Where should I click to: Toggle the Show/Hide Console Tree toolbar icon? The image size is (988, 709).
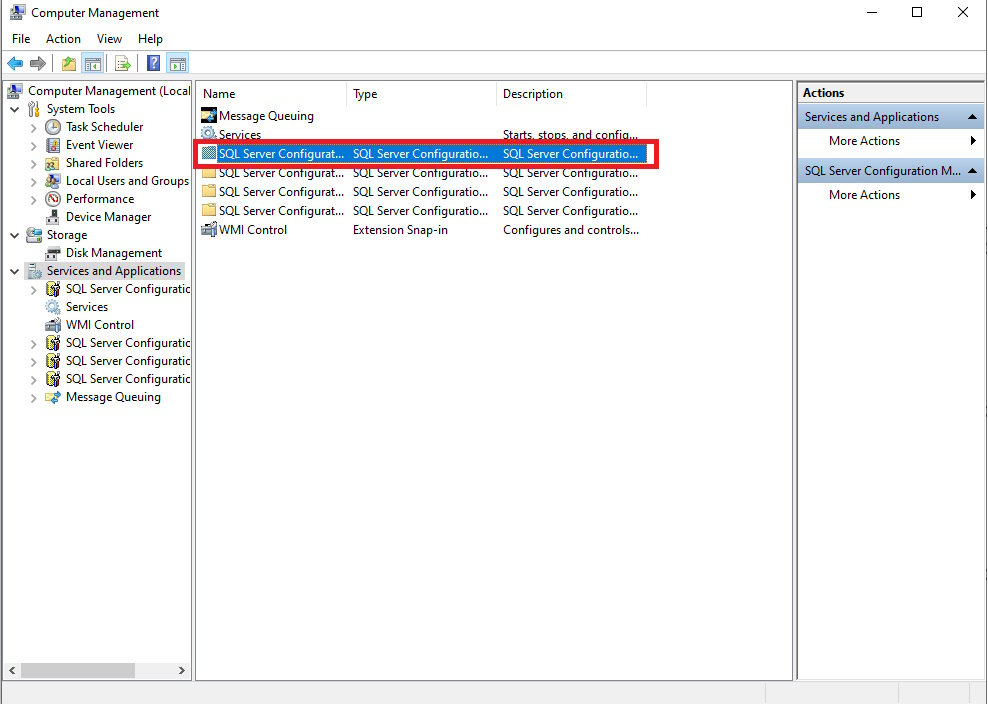pyautogui.click(x=93, y=64)
